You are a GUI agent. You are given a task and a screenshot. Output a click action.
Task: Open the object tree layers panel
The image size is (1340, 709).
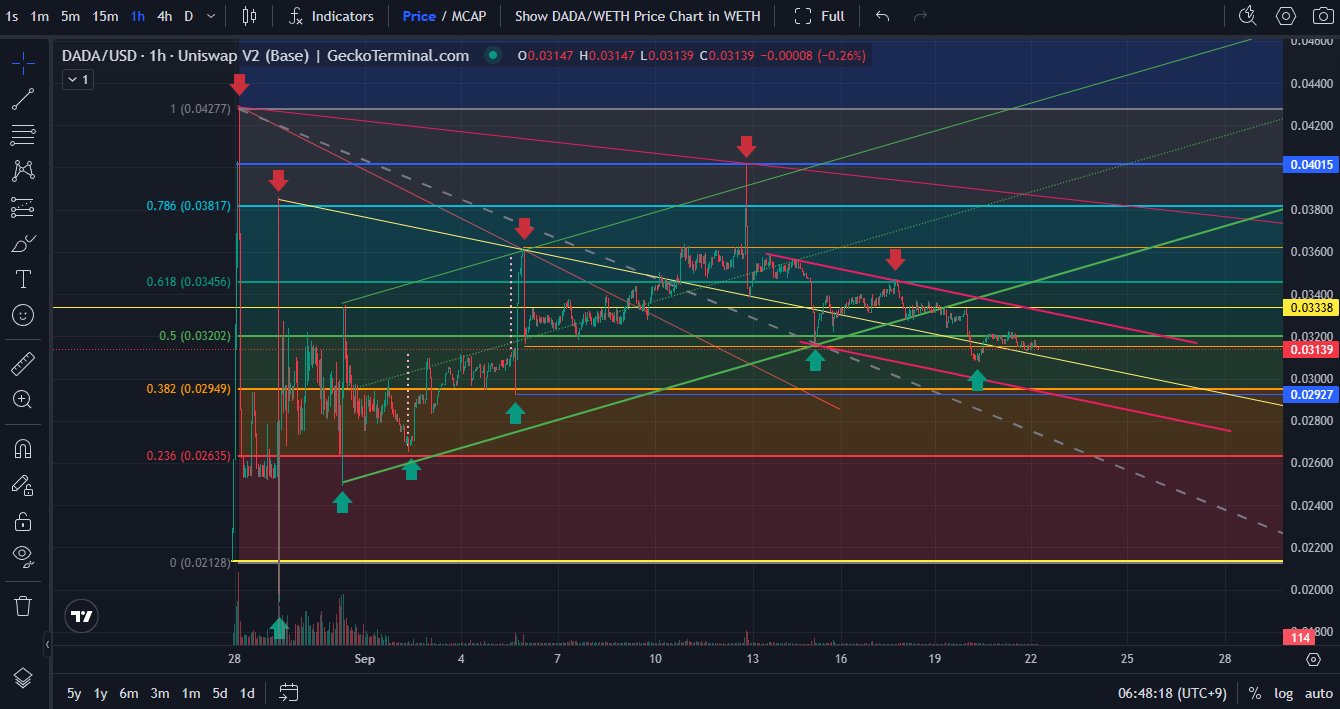(23, 677)
